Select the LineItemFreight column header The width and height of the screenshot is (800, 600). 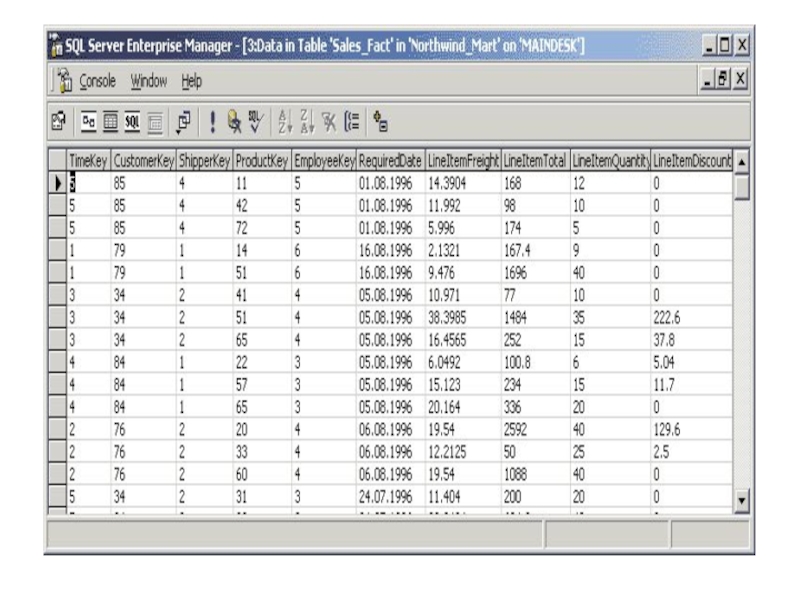pyautogui.click(x=463, y=161)
